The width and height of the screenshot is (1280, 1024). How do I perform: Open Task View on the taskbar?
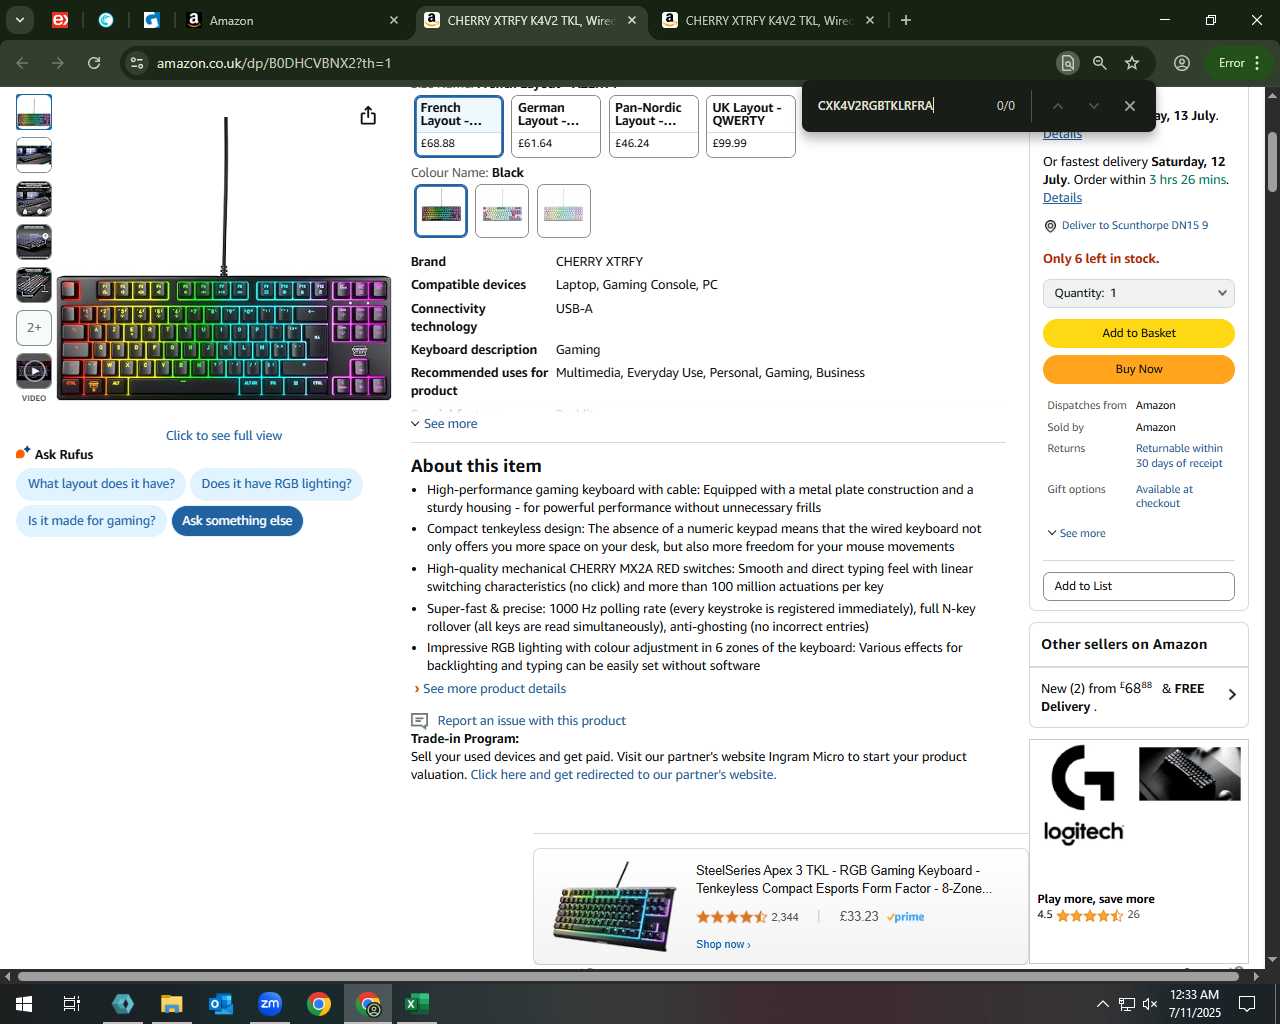72,1003
